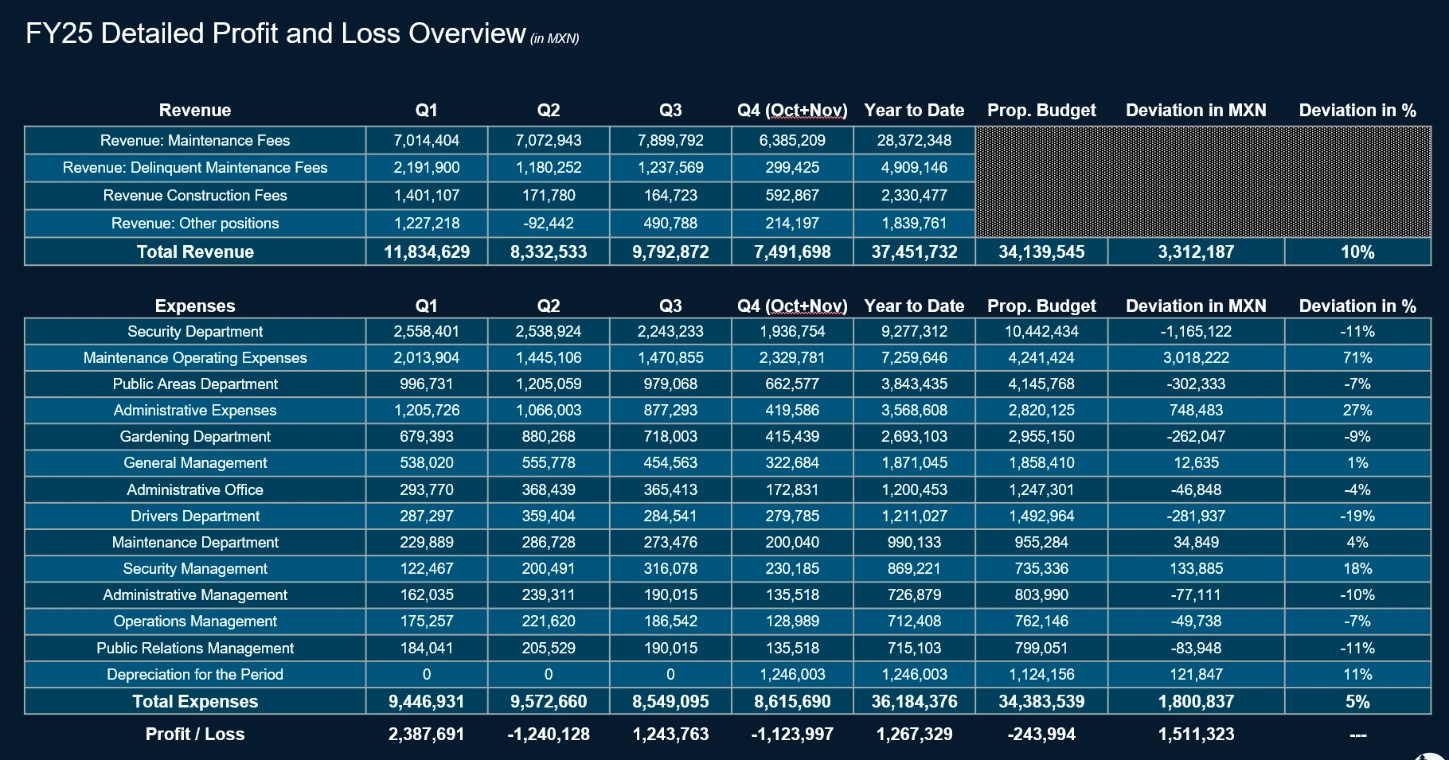
Task: Click the Gardening Department row label
Action: (x=195, y=437)
